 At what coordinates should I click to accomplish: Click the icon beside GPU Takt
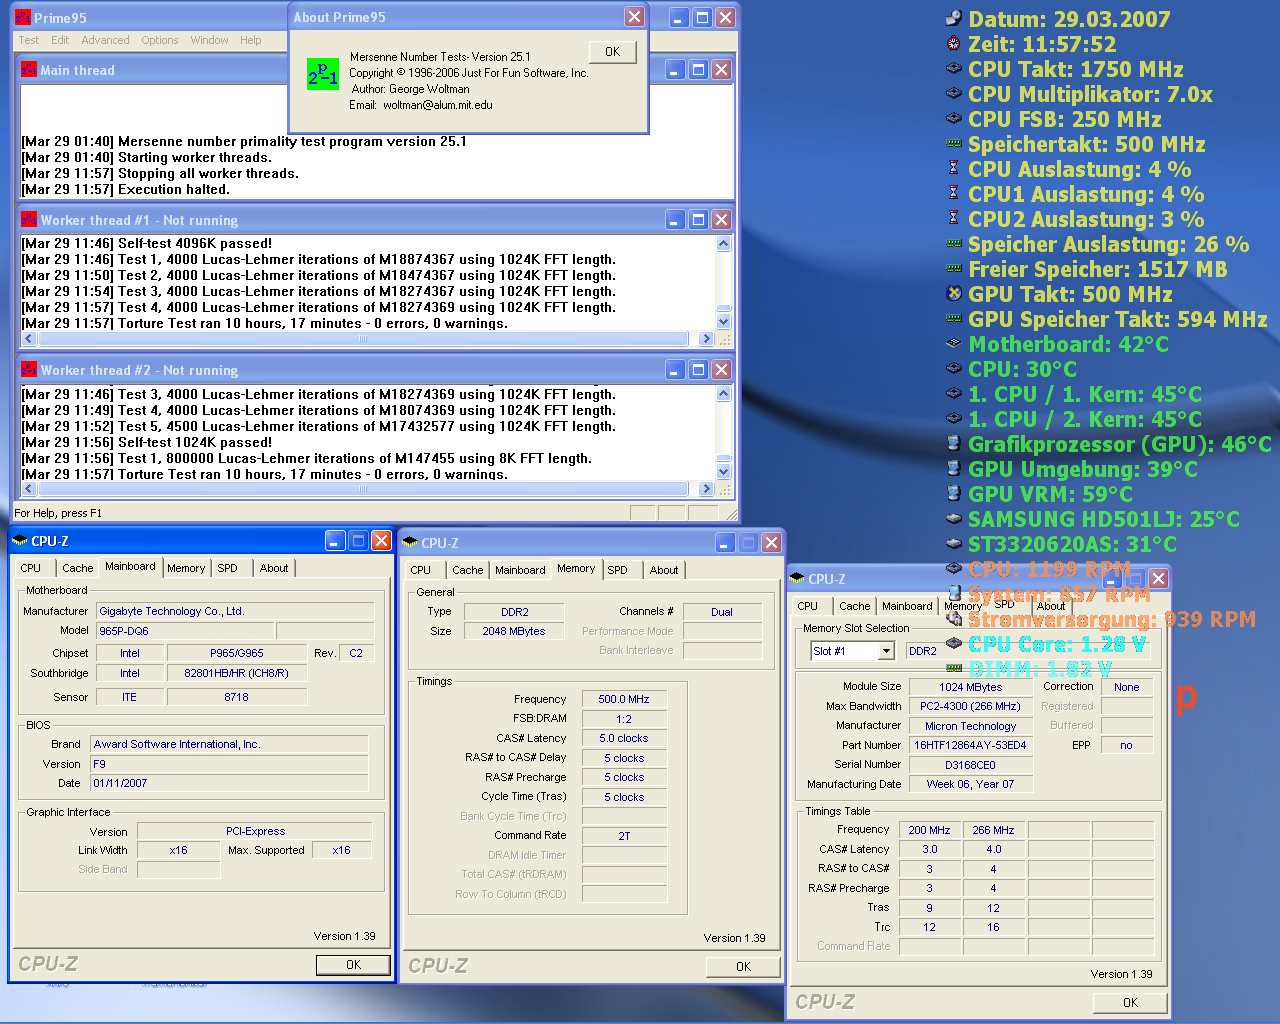[953, 293]
